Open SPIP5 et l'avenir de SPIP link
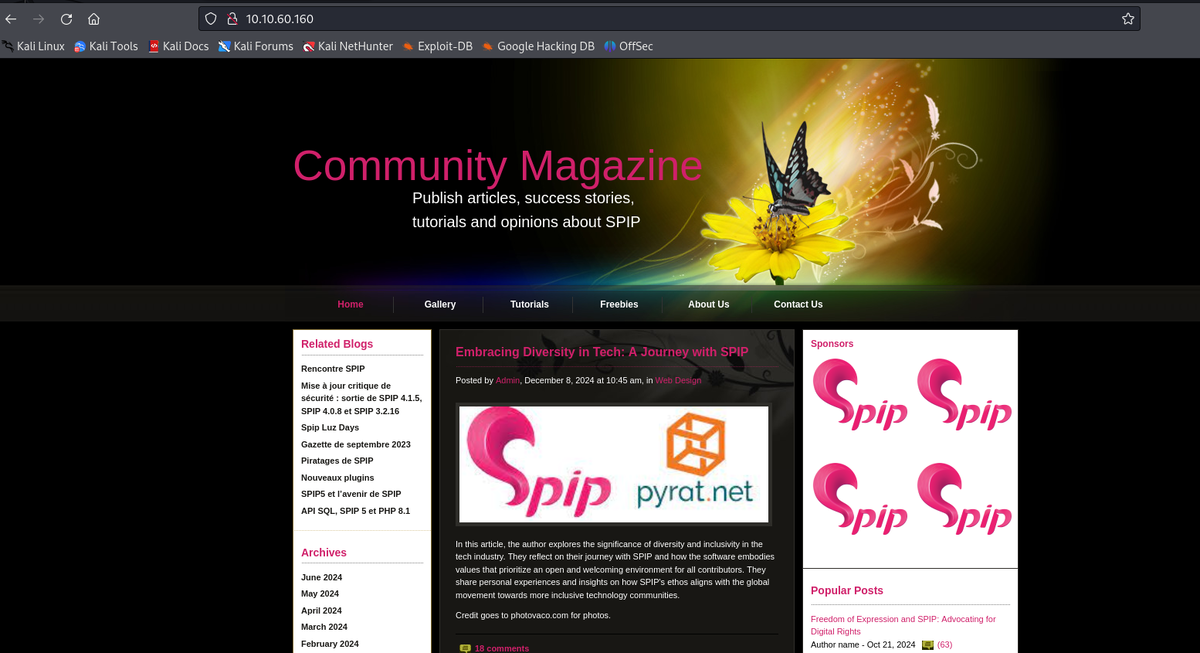The height and width of the screenshot is (653, 1200). coord(351,494)
